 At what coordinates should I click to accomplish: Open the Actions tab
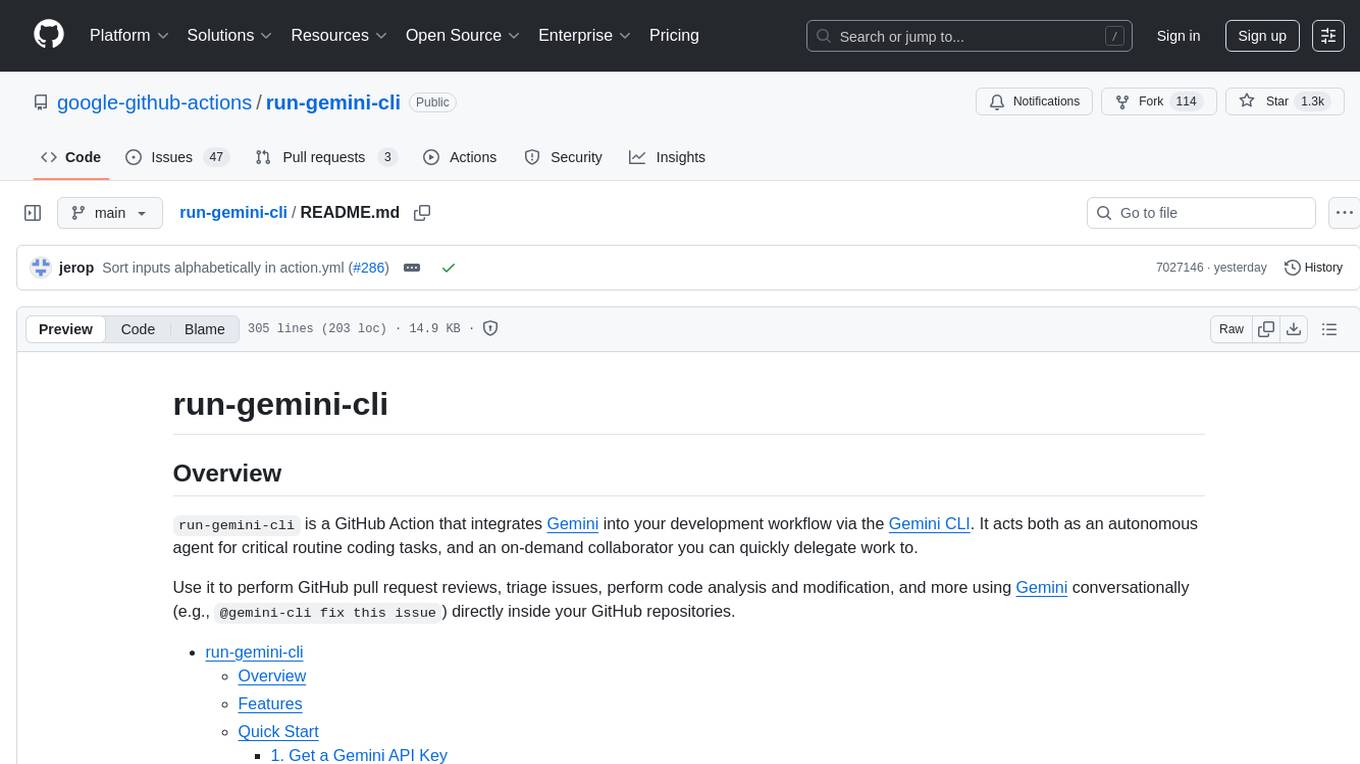coord(460,157)
